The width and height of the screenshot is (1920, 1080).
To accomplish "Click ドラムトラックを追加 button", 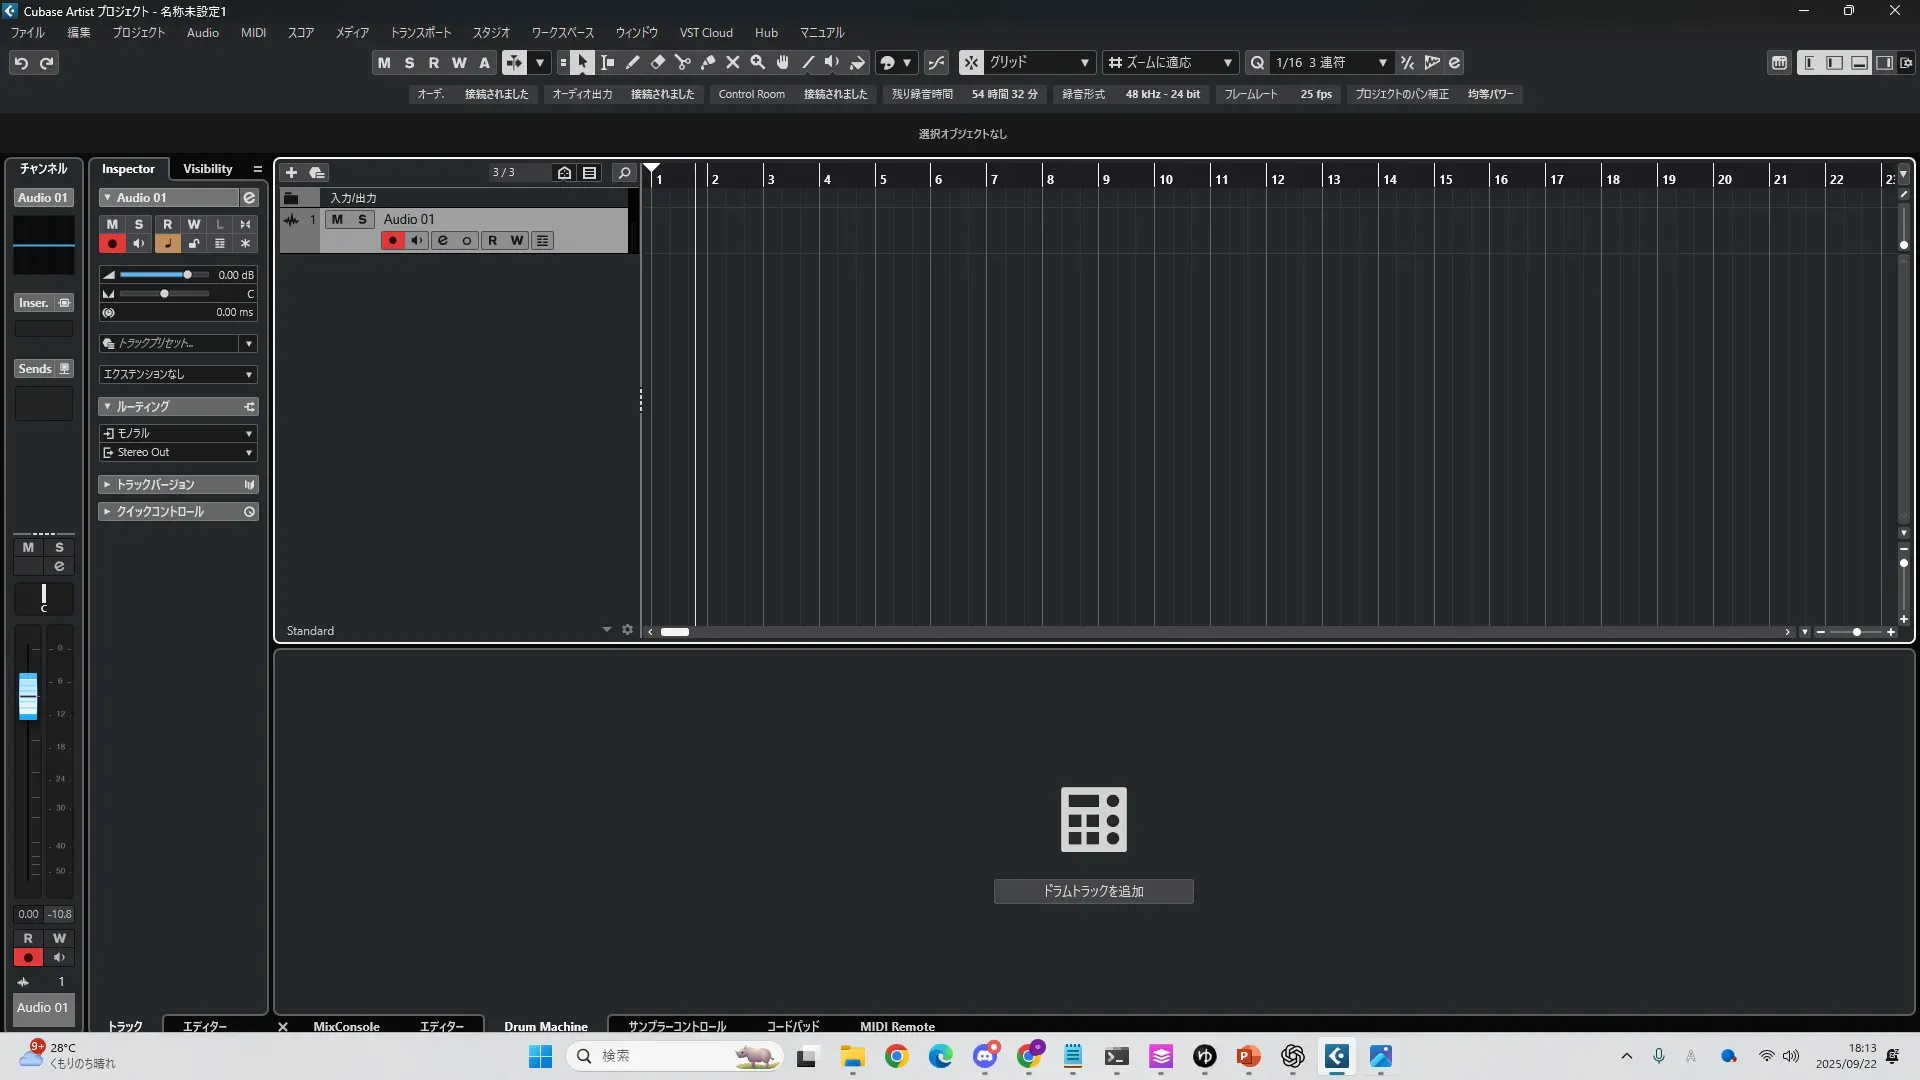I will (x=1093, y=891).
